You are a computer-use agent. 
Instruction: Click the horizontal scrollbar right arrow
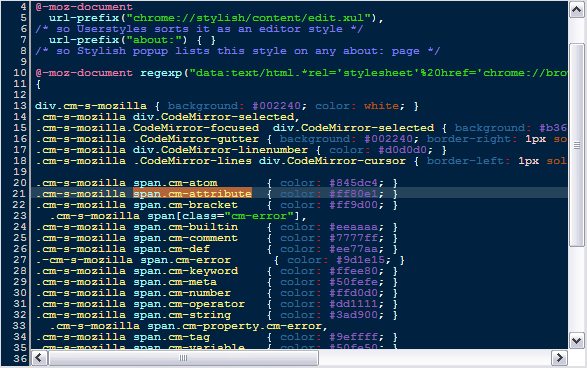tap(559, 358)
